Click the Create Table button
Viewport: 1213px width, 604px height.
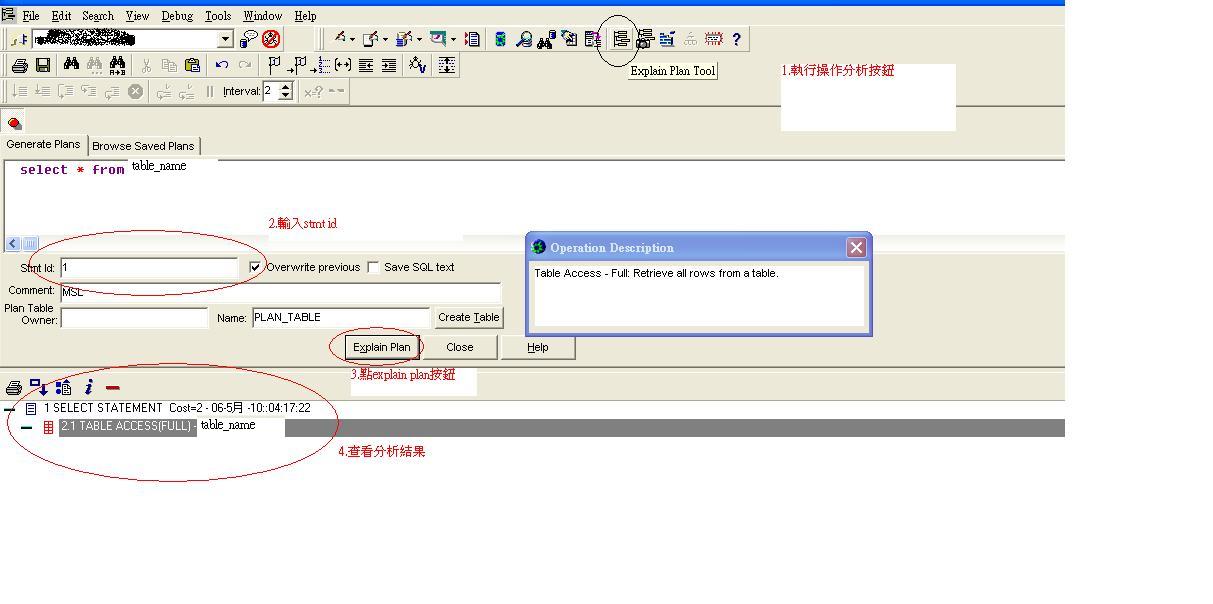point(468,317)
